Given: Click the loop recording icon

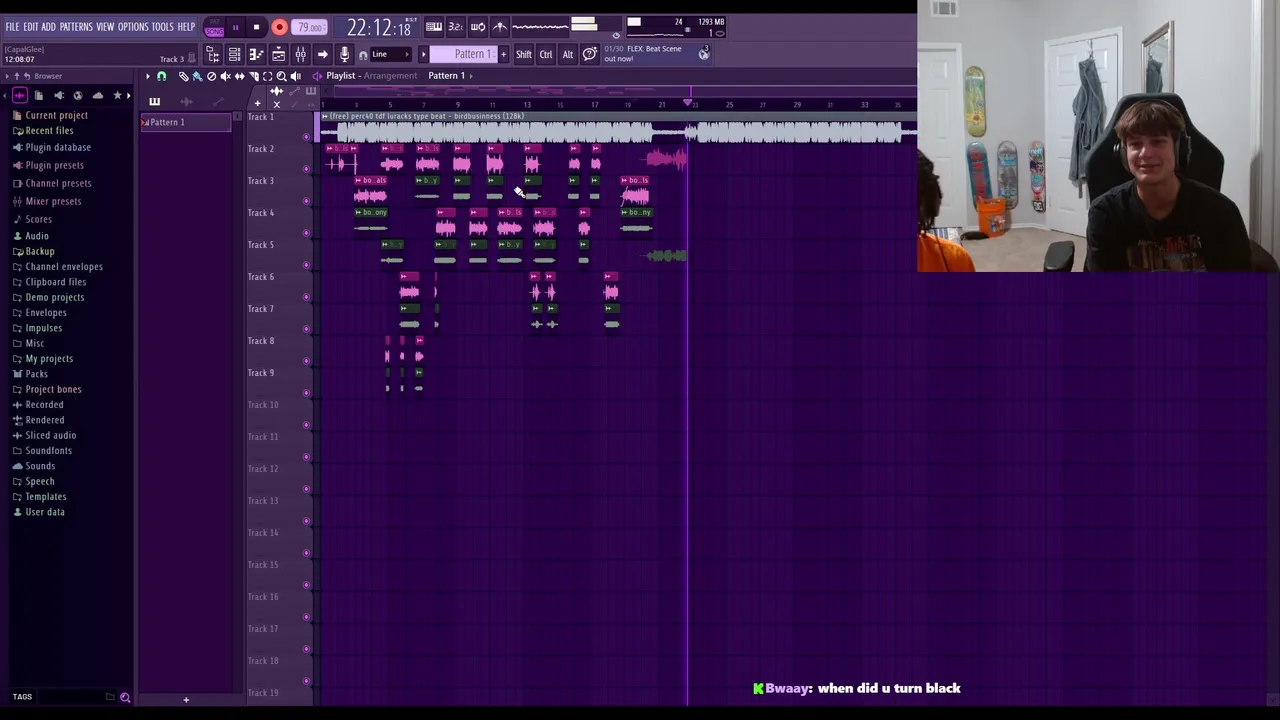Looking at the screenshot, I should 478,27.
